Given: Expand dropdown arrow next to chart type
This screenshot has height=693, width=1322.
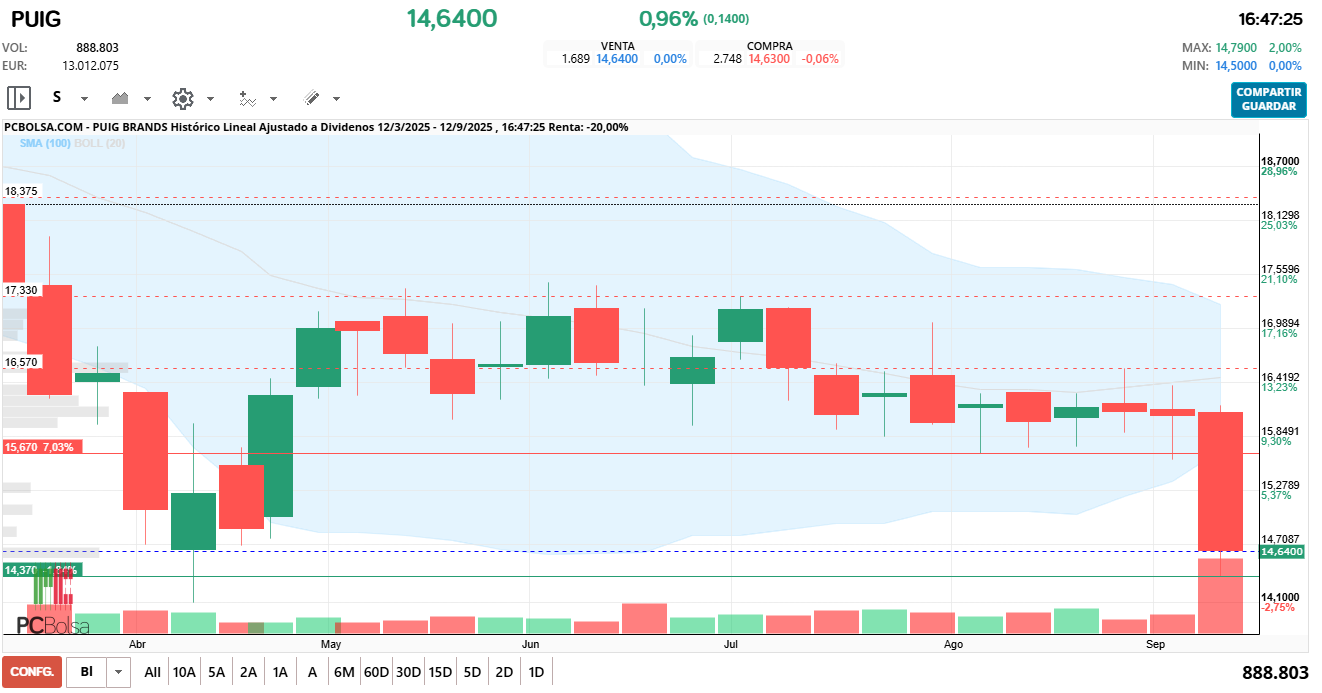Looking at the screenshot, I should [x=147, y=99].
